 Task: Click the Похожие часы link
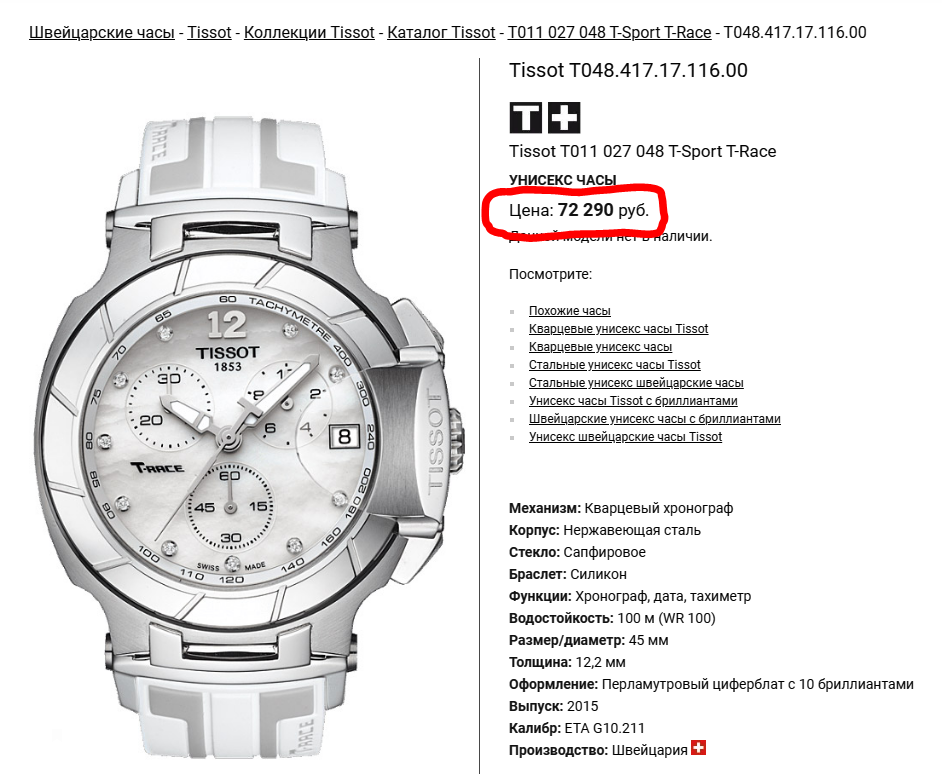[570, 311]
